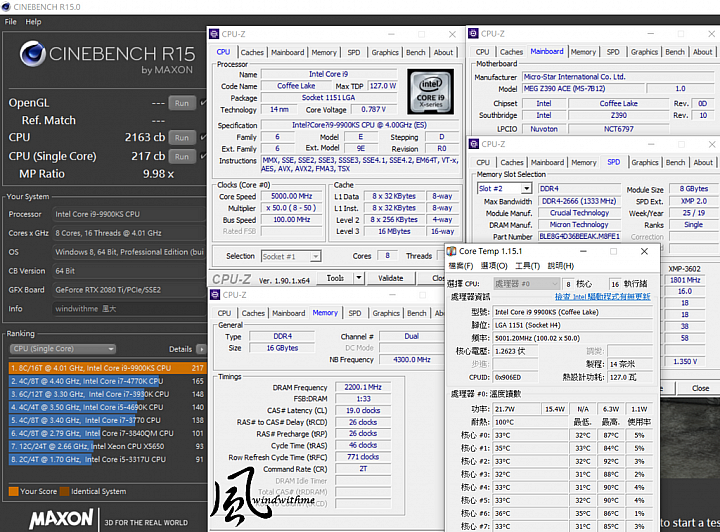Toggle the CPU test checkbox
The image size is (720, 532).
coord(203,137)
